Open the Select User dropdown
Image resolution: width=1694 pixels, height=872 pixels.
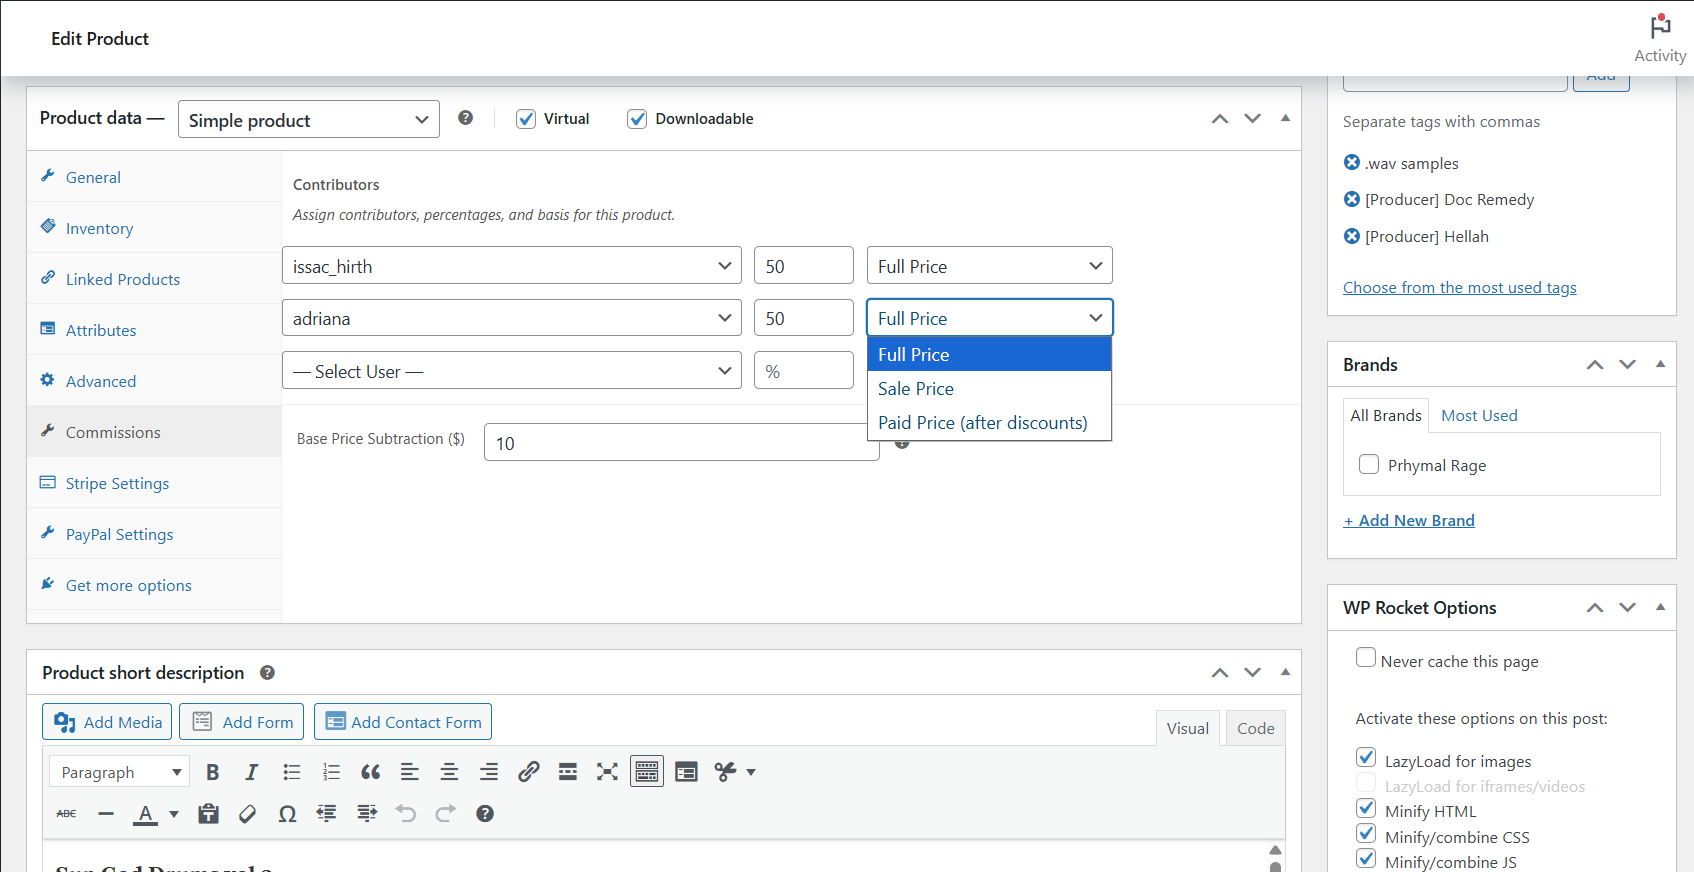[x=511, y=371]
